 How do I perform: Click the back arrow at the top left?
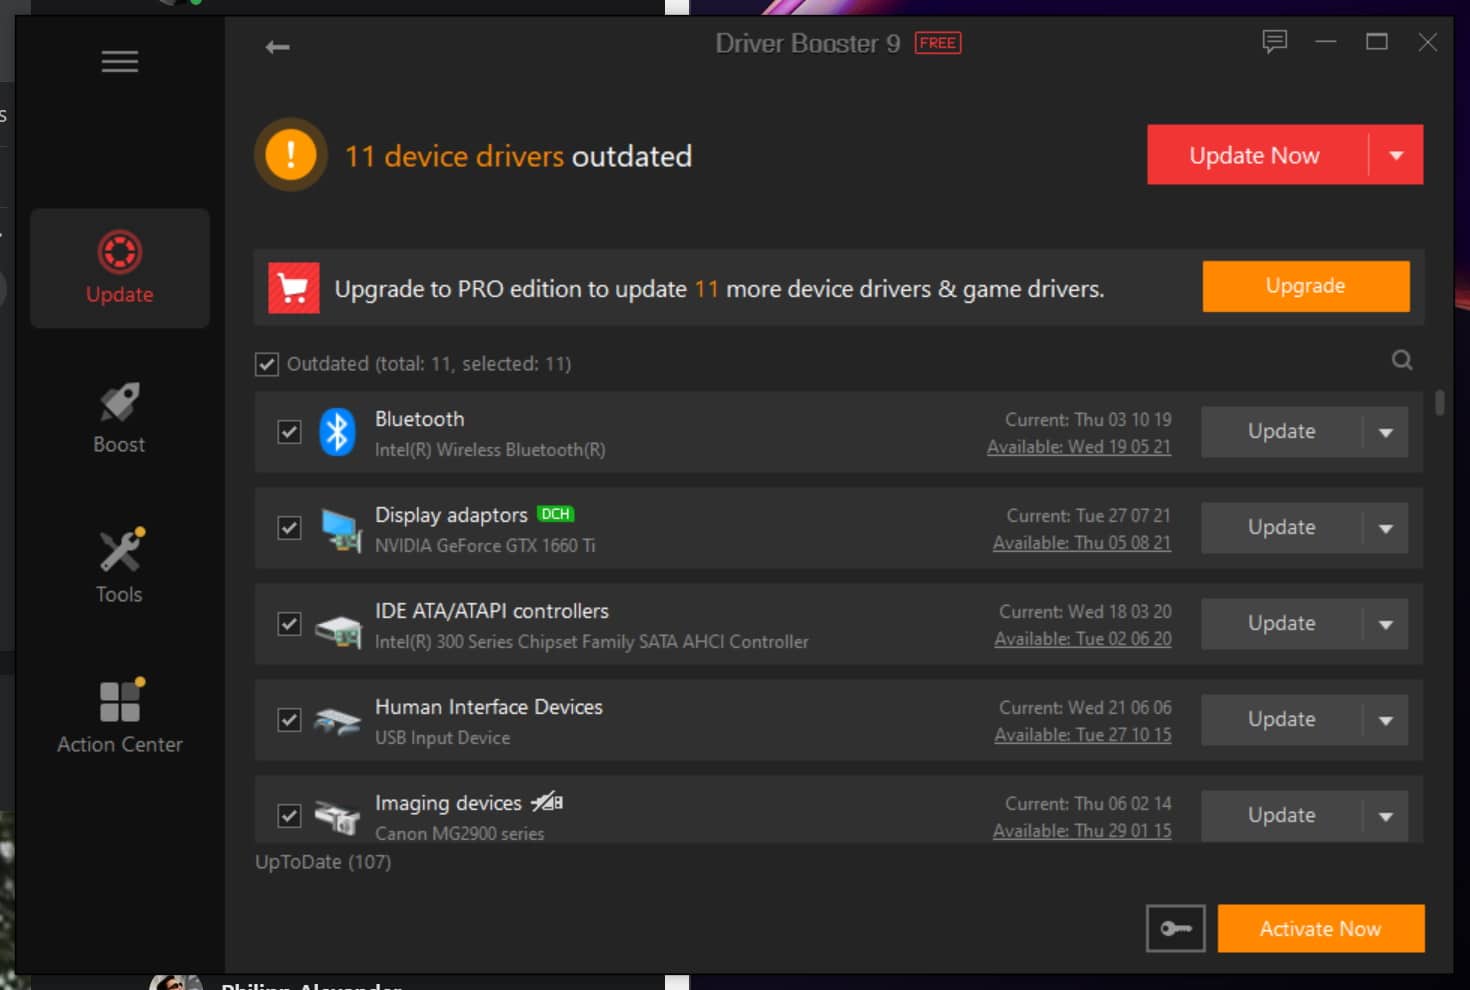[277, 46]
